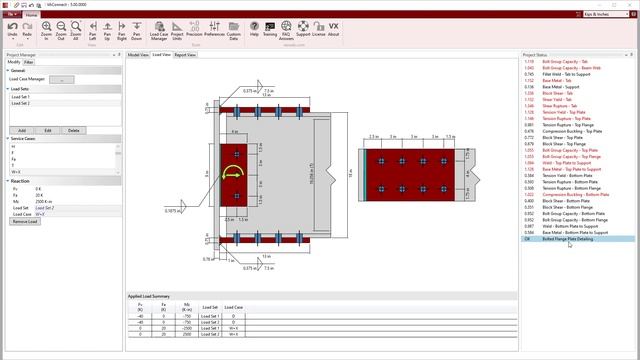Select Compression Buckling - Bottom Plate row
The height and width of the screenshot is (360, 640).
pyautogui.click(x=578, y=195)
